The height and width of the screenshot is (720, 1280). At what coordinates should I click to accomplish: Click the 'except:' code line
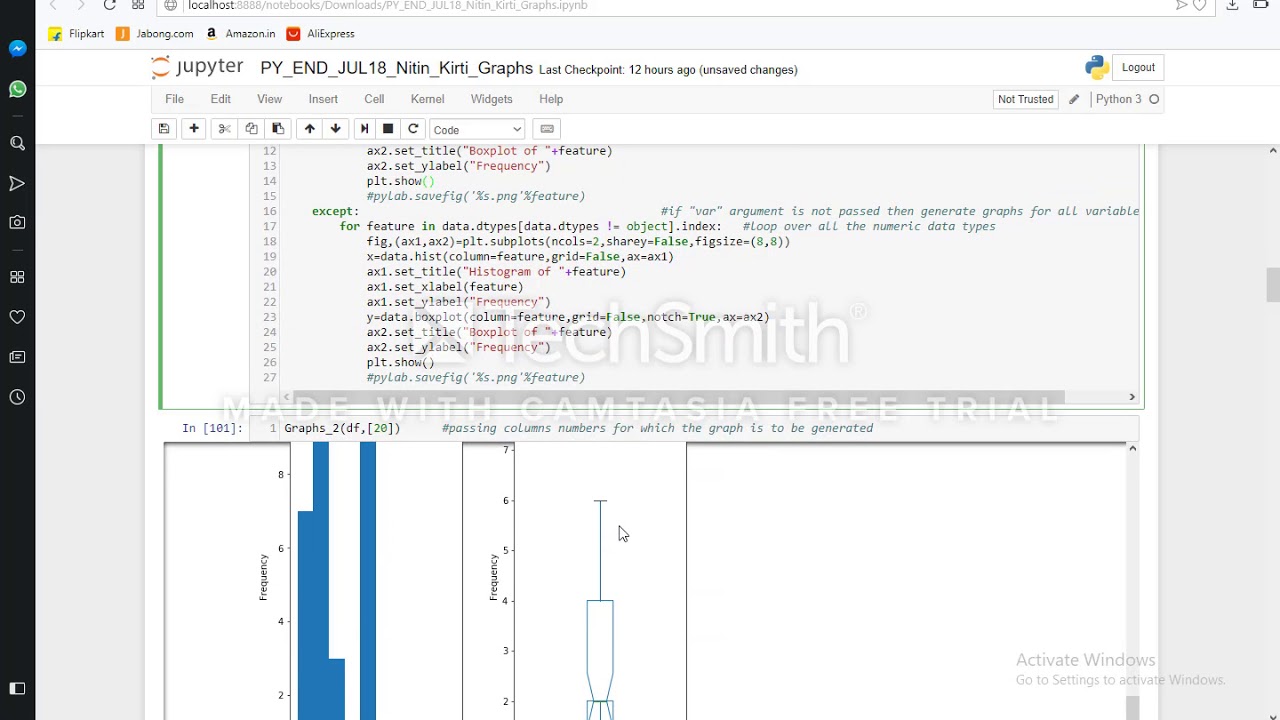pyautogui.click(x=335, y=211)
